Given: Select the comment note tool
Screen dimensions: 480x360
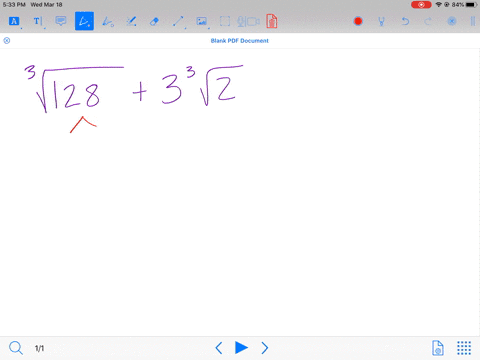Looking at the screenshot, I should point(61,21).
